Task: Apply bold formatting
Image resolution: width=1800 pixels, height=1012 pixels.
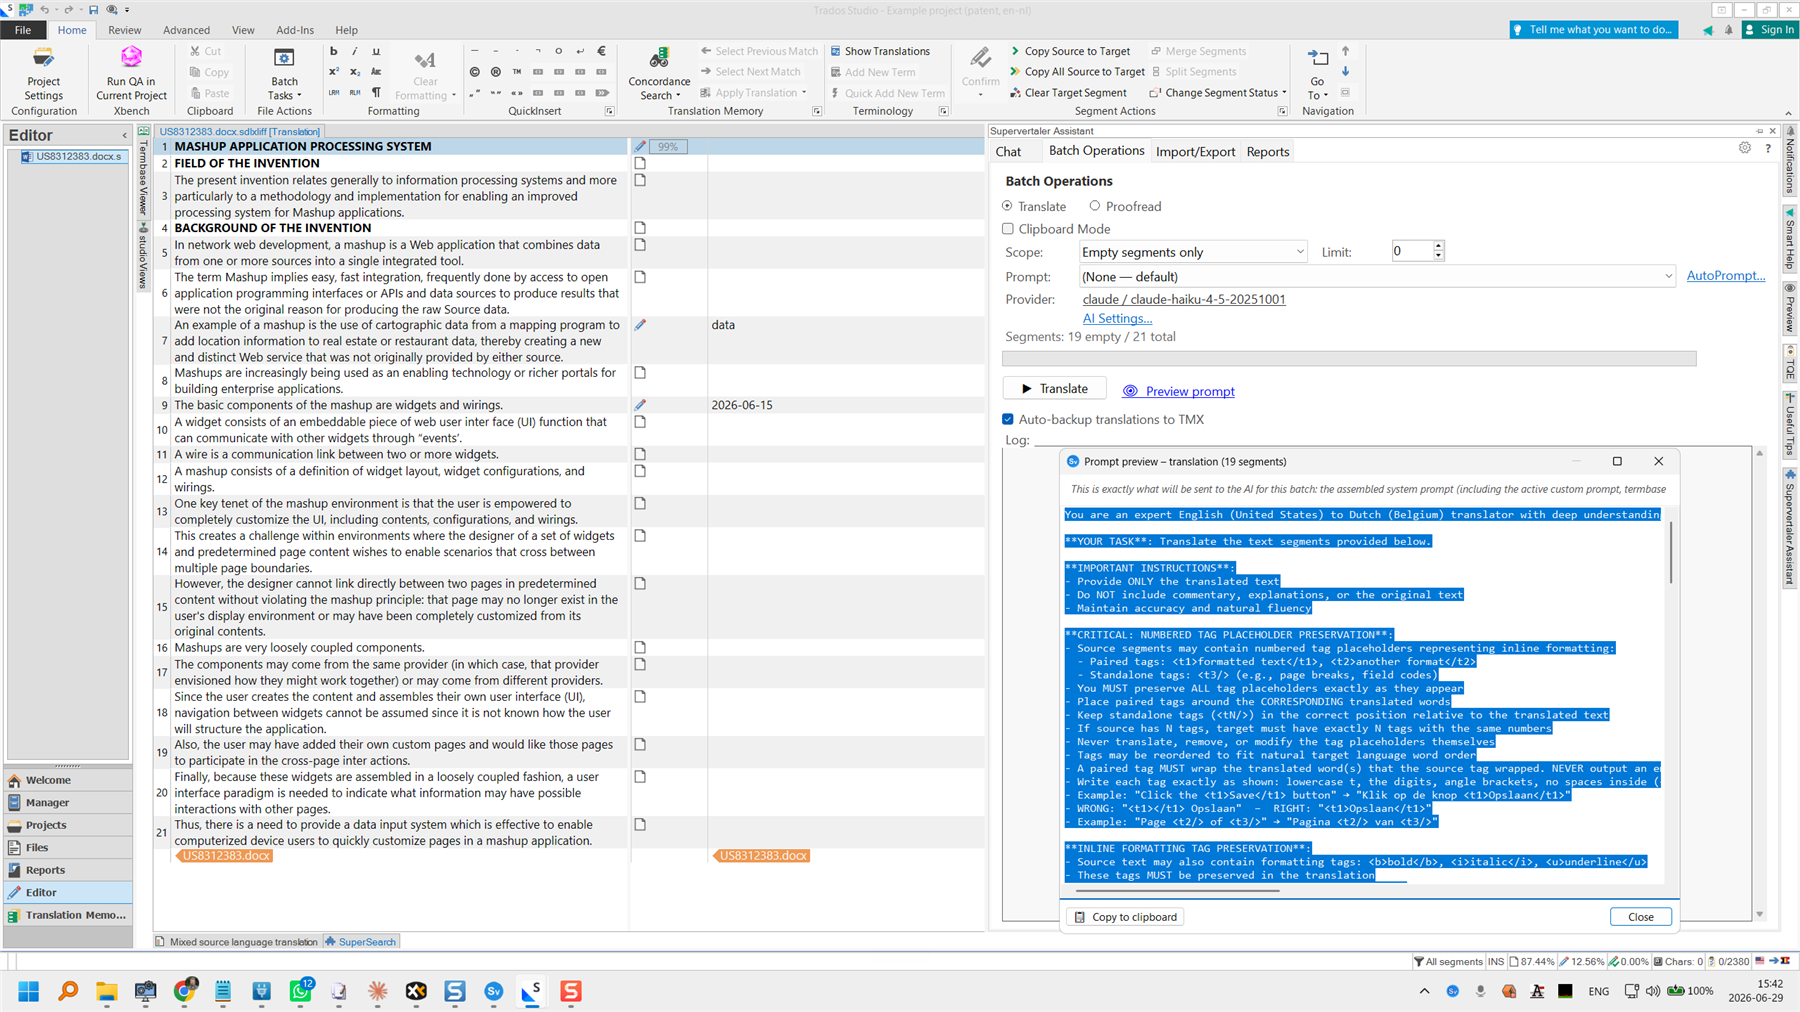Action: [333, 51]
